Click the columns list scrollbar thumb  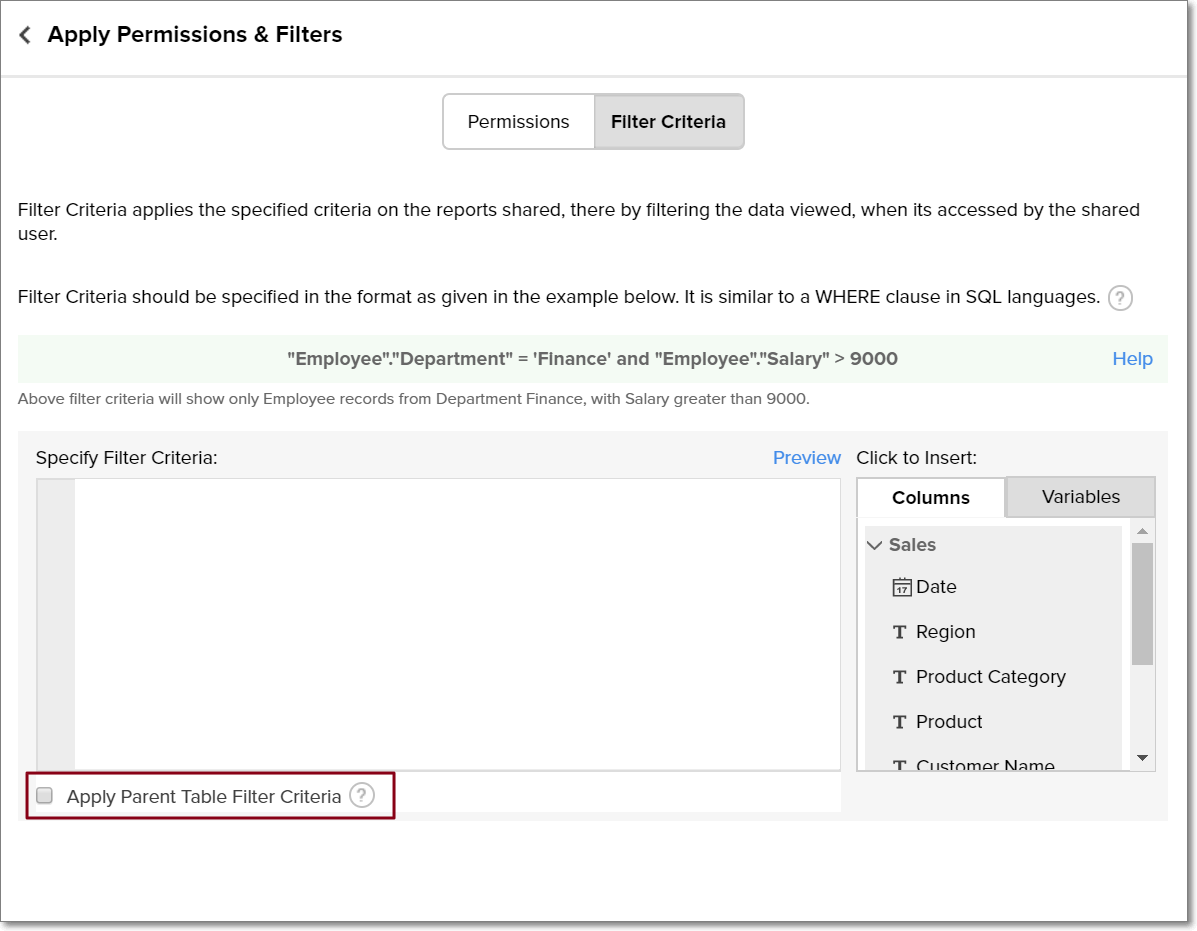(1142, 603)
